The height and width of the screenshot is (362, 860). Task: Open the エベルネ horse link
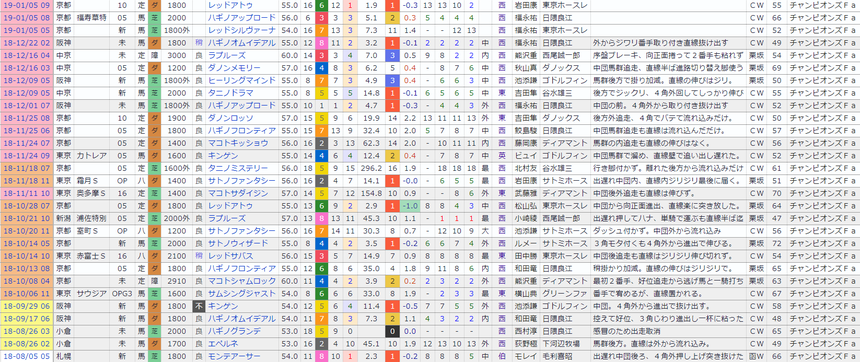pyautogui.click(x=223, y=343)
